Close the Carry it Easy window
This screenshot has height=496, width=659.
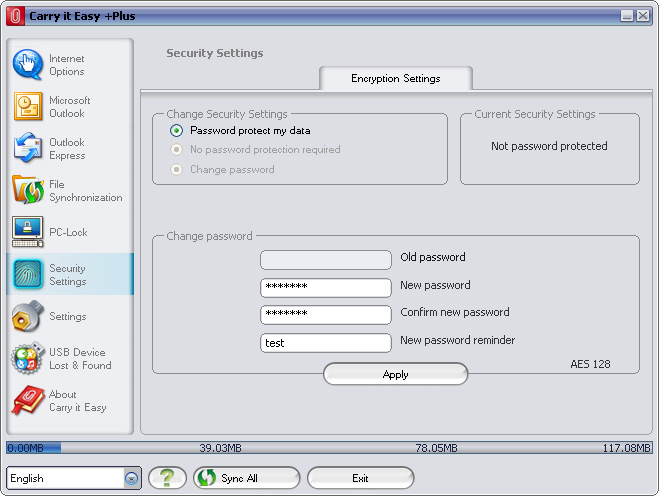pyautogui.click(x=643, y=16)
